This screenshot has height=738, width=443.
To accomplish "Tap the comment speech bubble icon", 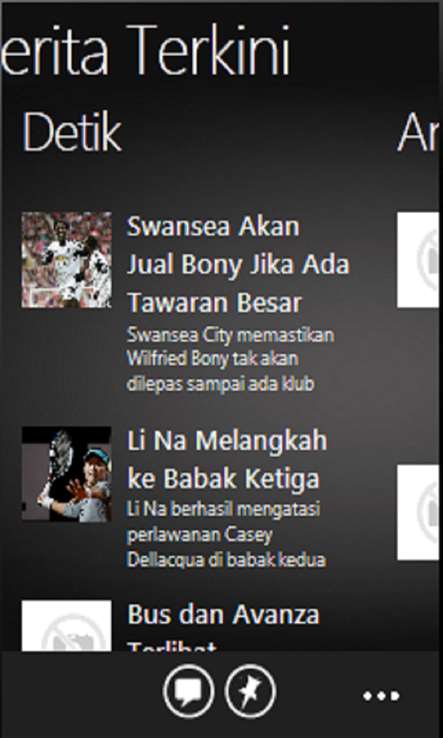I will pyautogui.click(x=189, y=691).
